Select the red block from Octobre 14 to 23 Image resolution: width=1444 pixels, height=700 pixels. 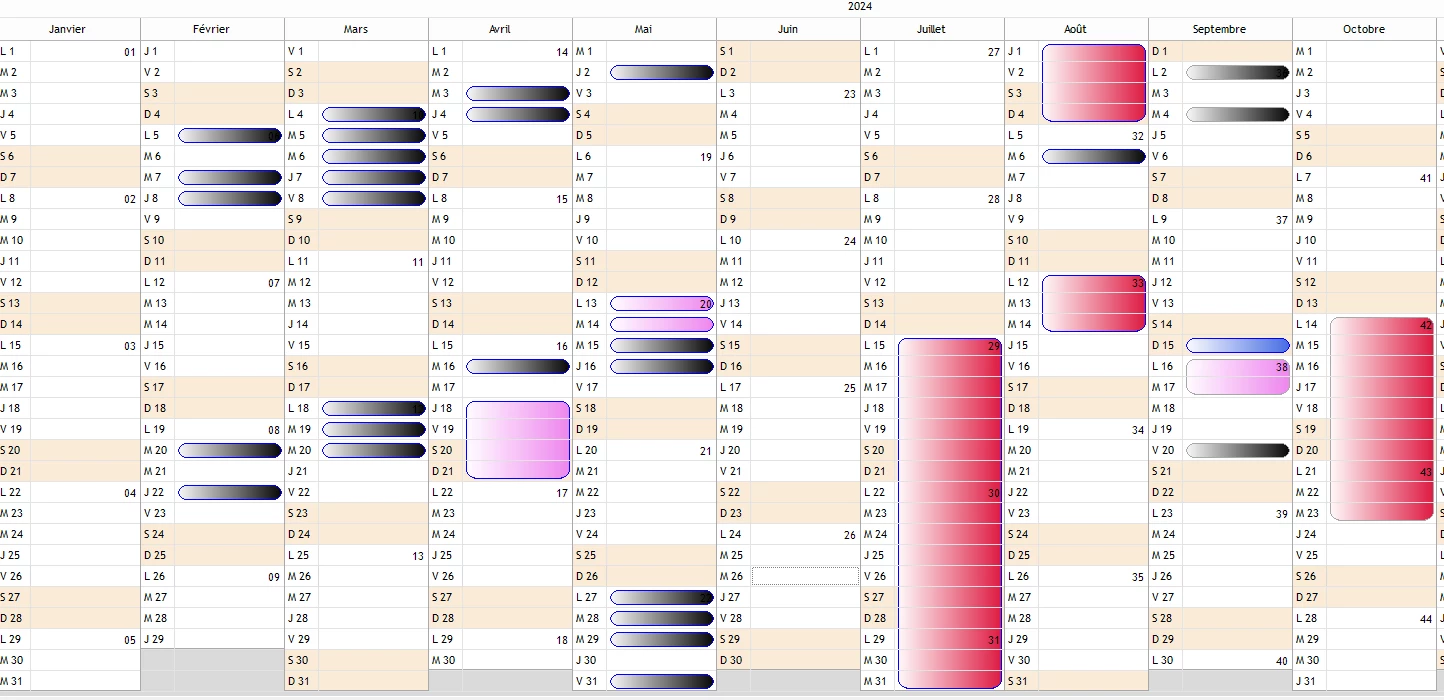coord(1382,419)
